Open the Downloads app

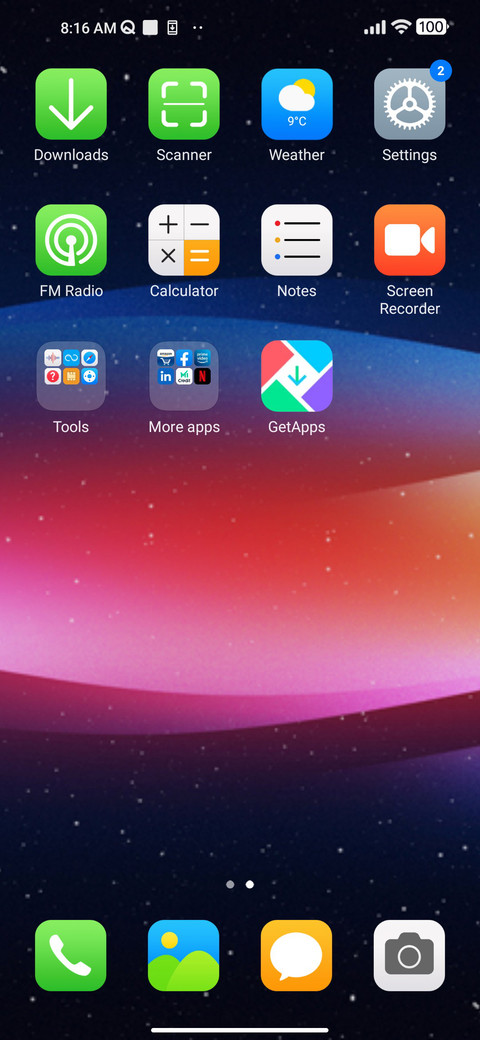71,104
